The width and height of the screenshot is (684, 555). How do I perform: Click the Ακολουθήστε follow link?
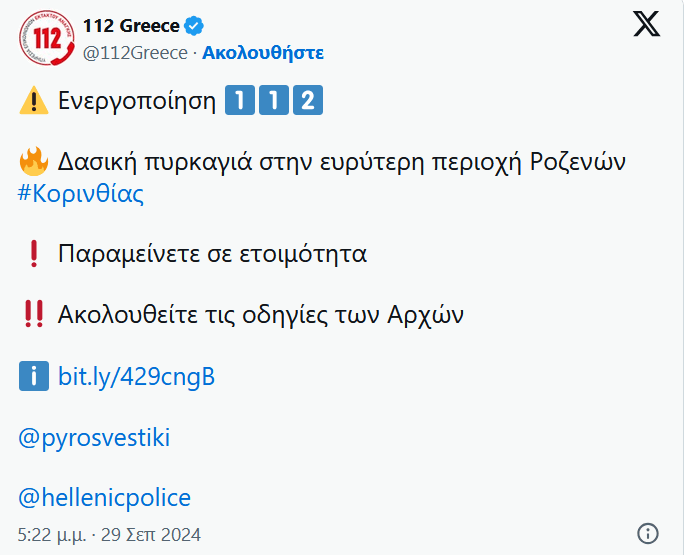(263, 53)
